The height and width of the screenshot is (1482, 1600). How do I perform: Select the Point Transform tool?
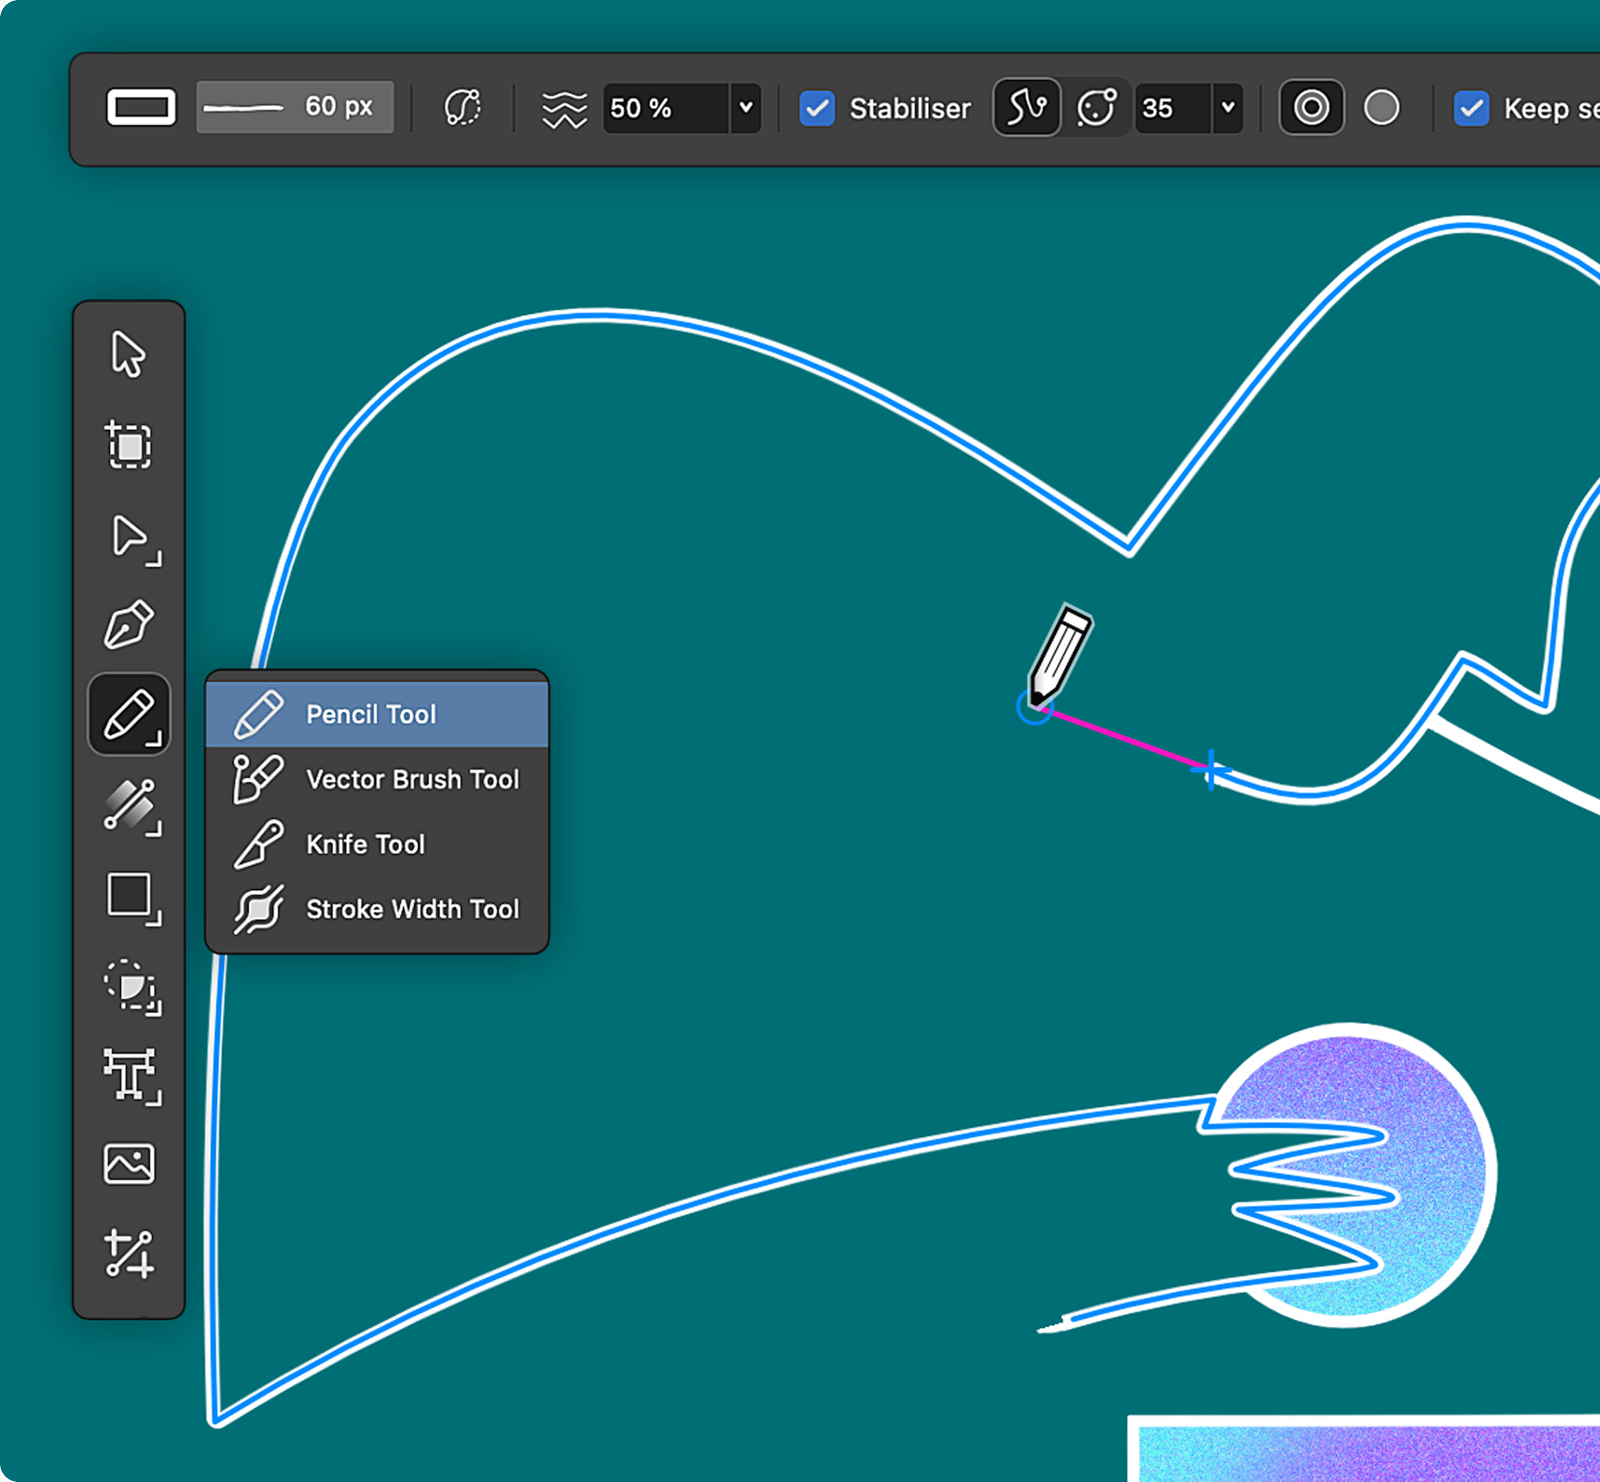tap(130, 1255)
